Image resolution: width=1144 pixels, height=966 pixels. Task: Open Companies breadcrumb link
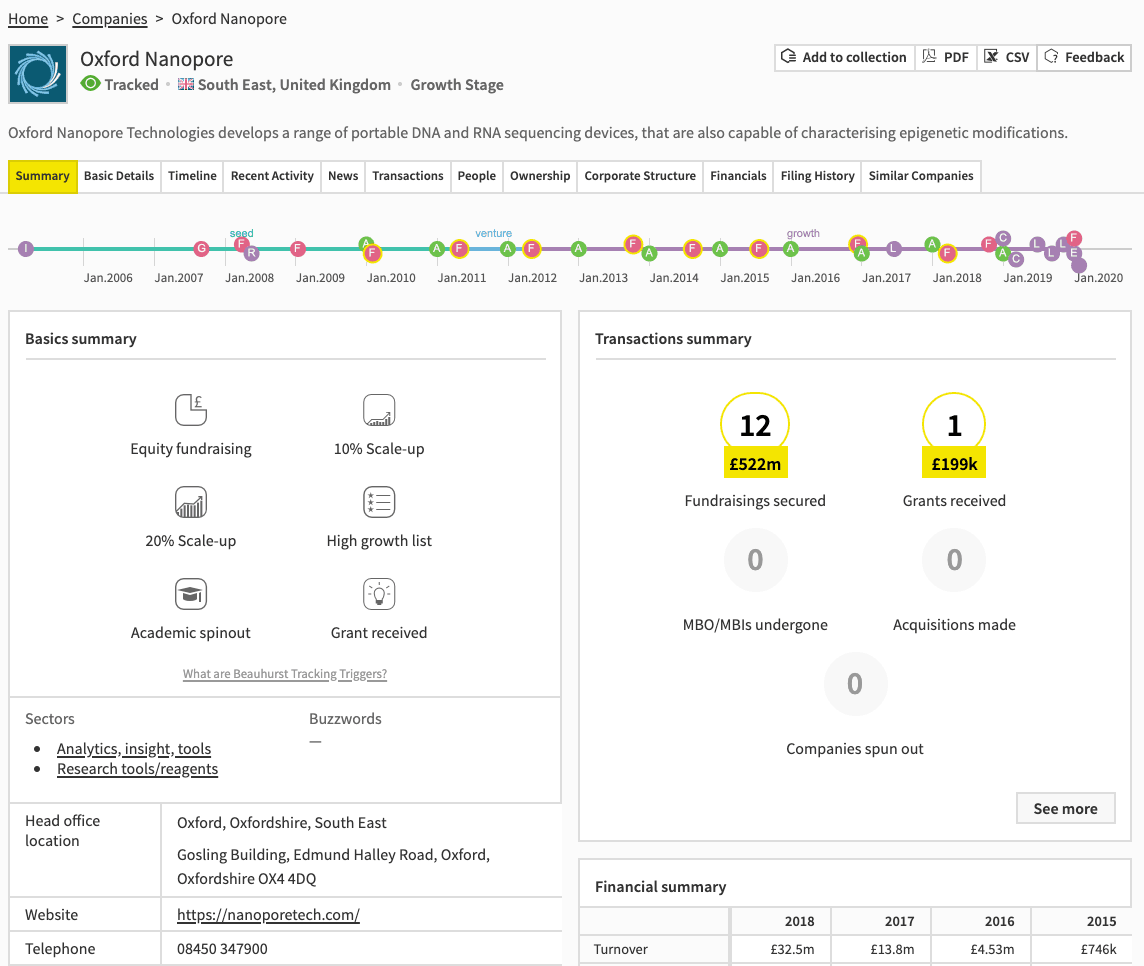(x=109, y=19)
